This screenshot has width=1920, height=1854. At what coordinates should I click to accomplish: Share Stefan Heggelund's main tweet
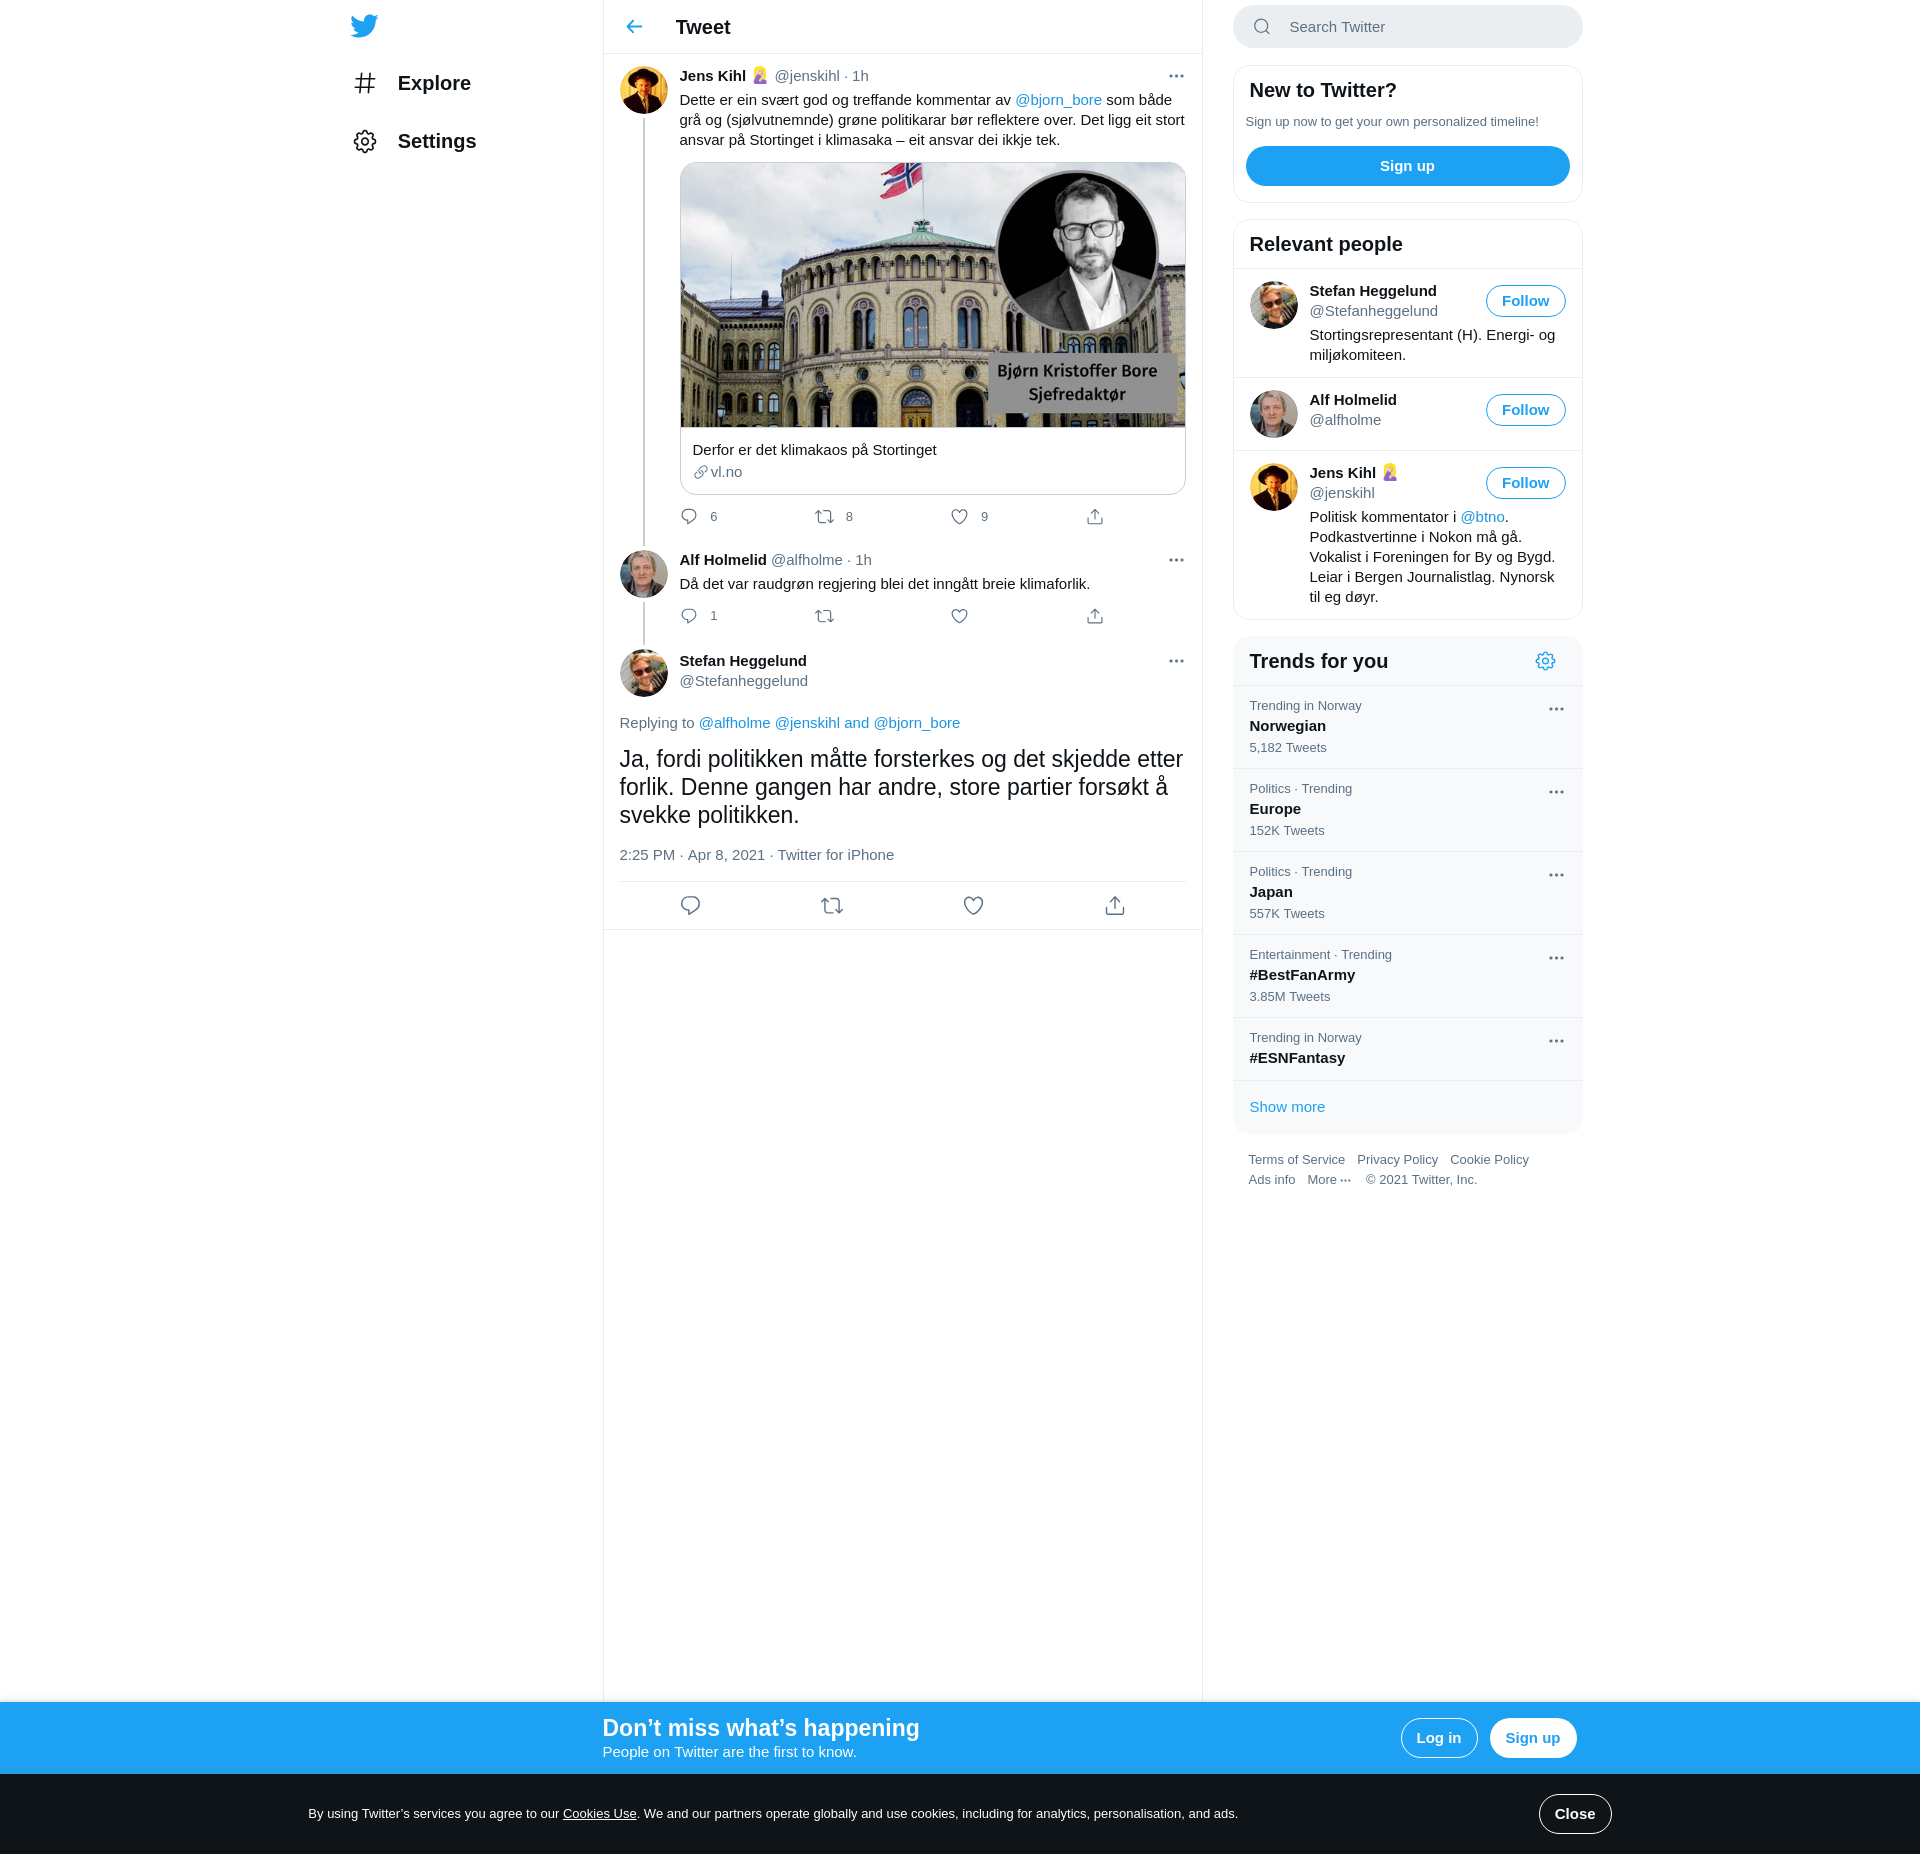pos(1115,906)
